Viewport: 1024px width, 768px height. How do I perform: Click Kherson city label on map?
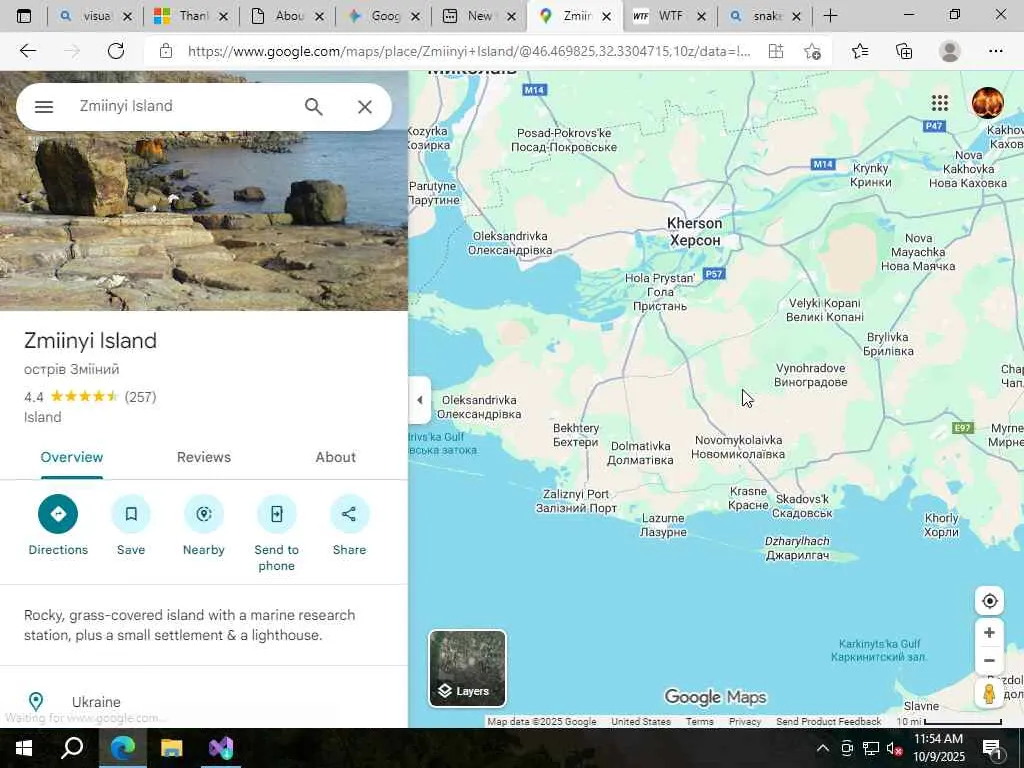[695, 232]
